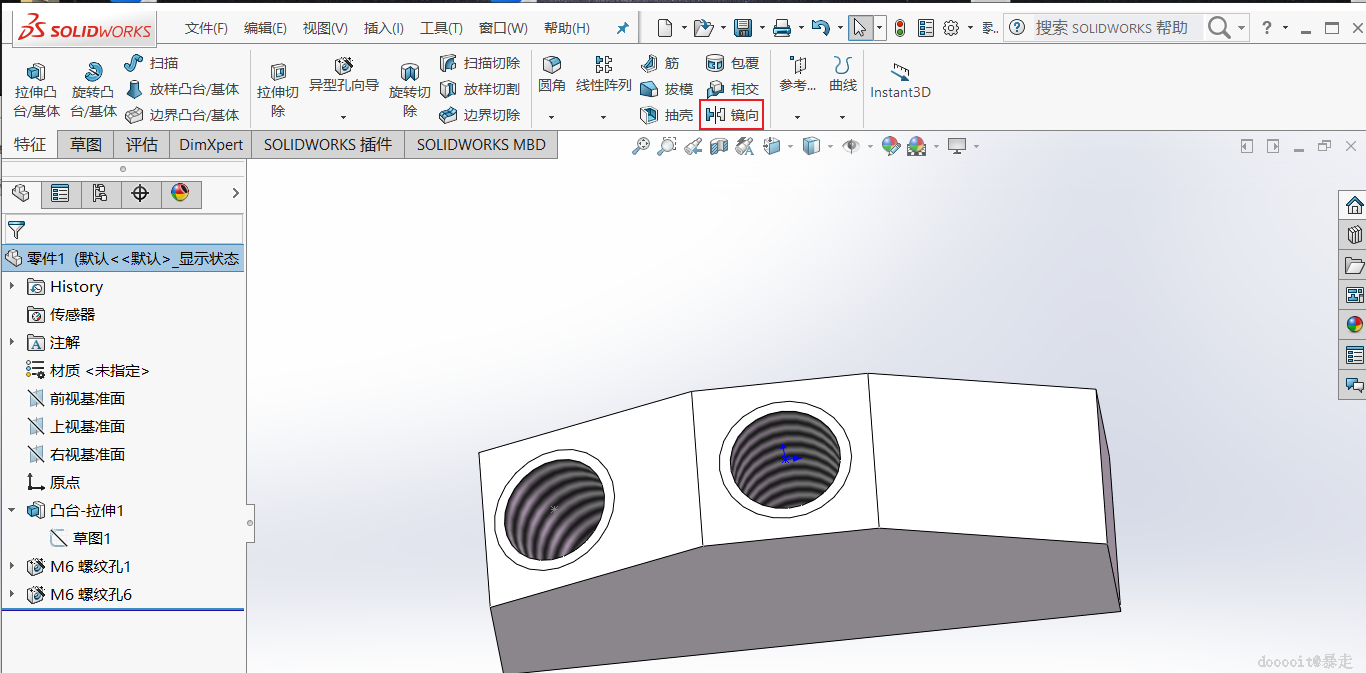
Task: Open Appearances color ball in task pane
Action: coord(1354,324)
